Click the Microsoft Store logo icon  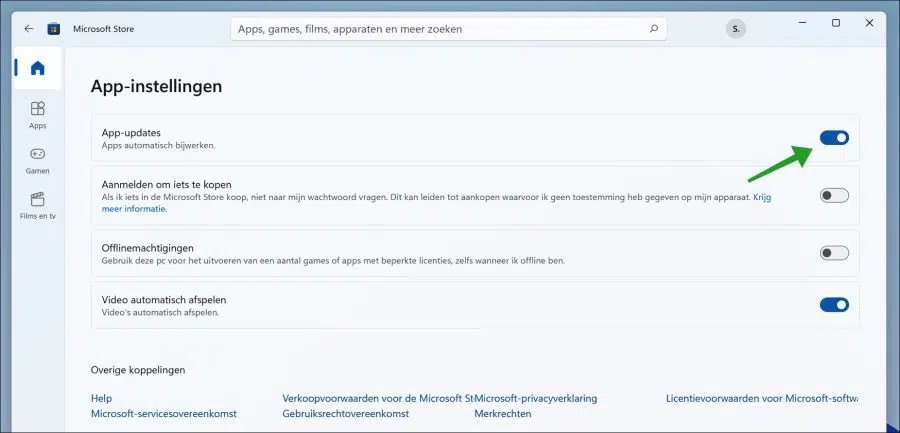coord(53,29)
